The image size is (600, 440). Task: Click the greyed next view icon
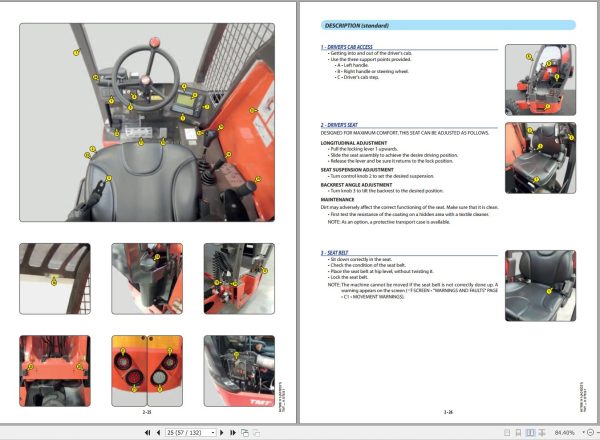(256, 433)
